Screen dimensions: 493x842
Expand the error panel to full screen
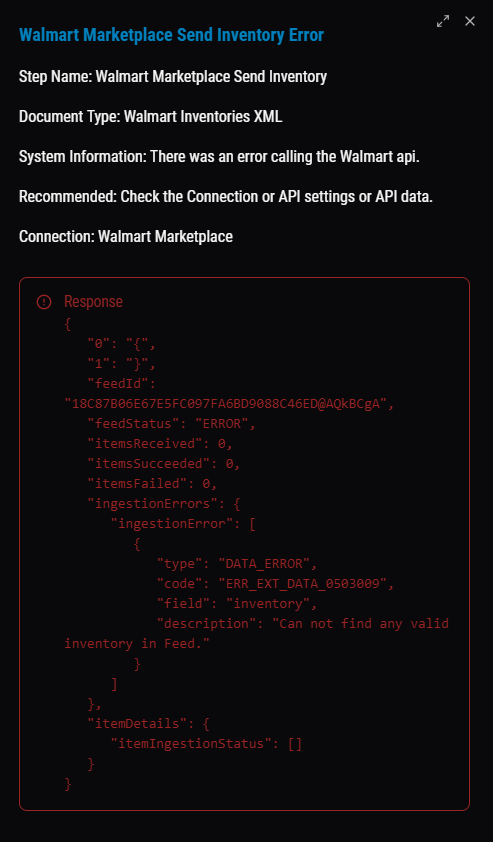(x=443, y=21)
